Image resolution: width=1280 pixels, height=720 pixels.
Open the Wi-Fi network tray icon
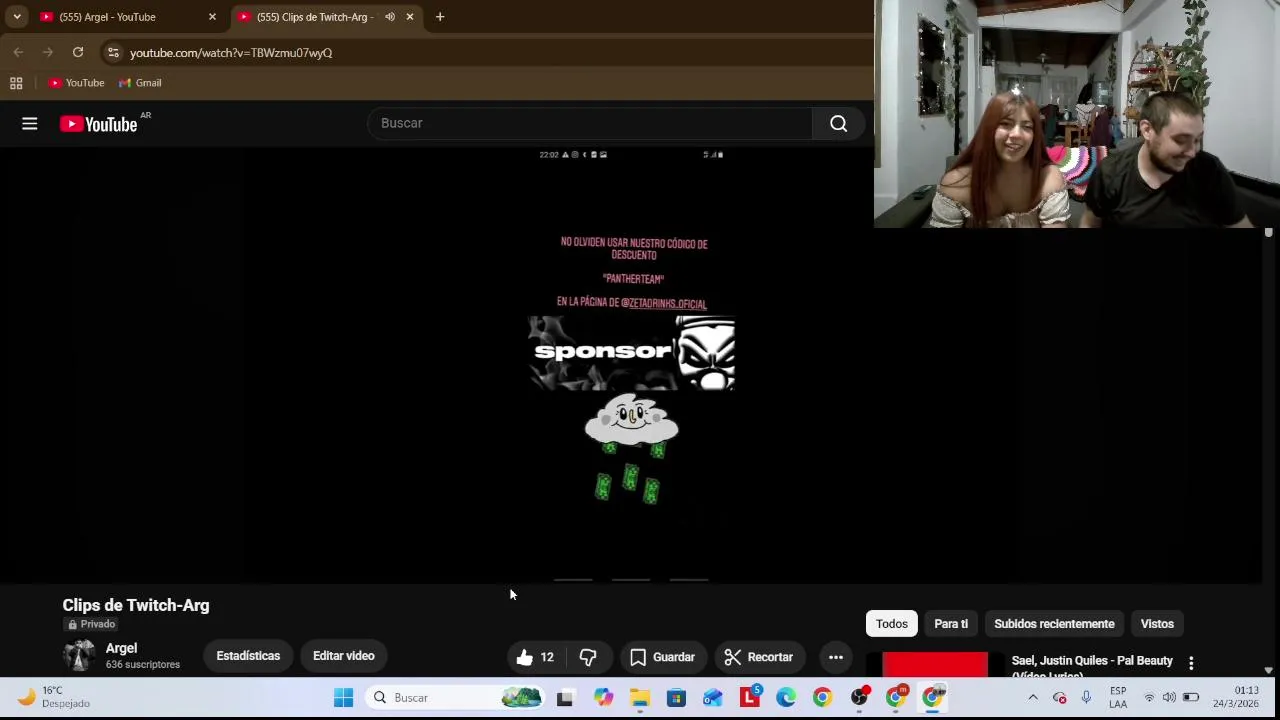[x=1149, y=698]
